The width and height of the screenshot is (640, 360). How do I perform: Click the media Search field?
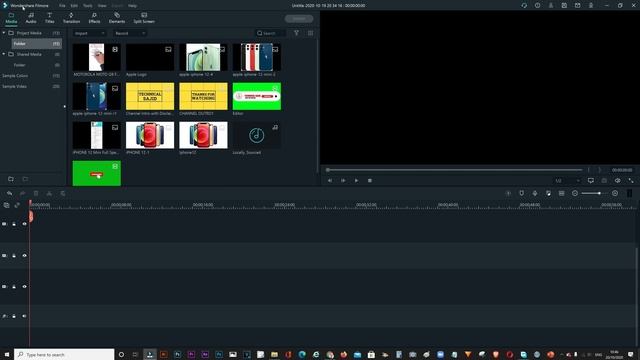click(x=270, y=33)
